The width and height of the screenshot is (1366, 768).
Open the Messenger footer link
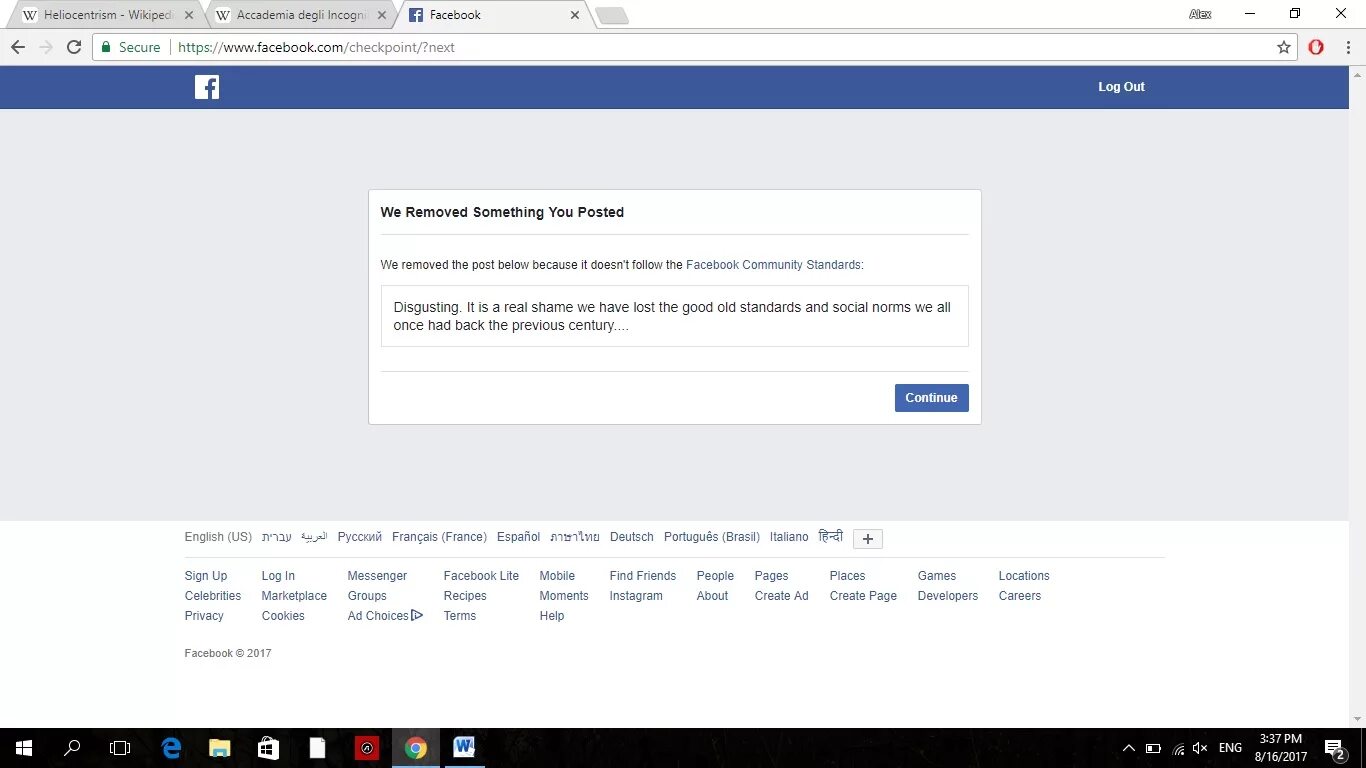point(377,576)
